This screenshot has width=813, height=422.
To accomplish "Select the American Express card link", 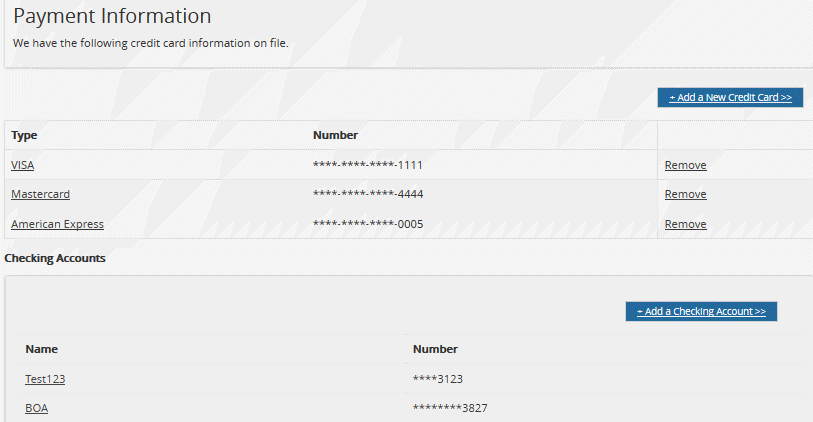I will pyautogui.click(x=57, y=224).
